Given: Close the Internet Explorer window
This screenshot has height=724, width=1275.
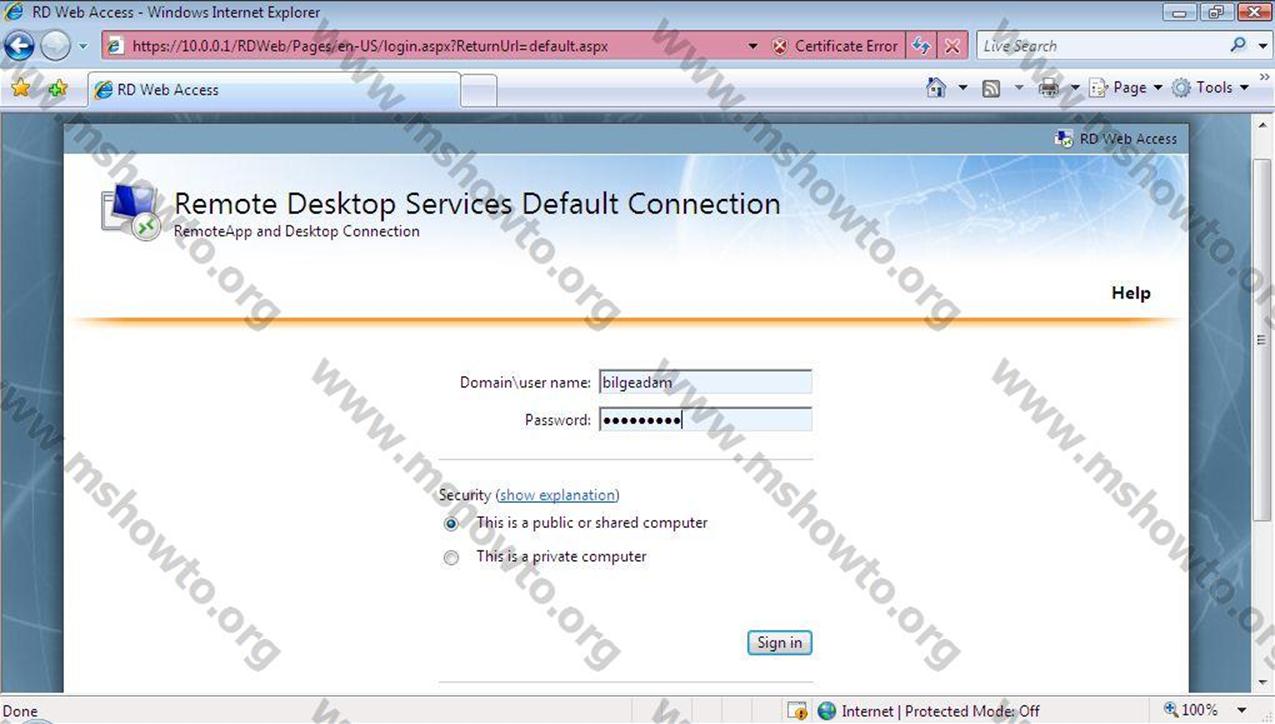Looking at the screenshot, I should pyautogui.click(x=1252, y=12).
